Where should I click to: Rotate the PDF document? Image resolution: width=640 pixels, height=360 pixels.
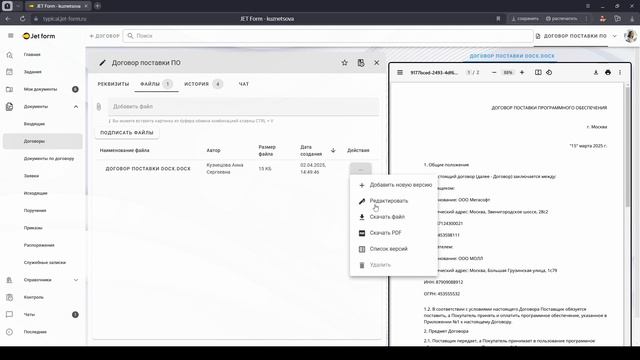(549, 72)
